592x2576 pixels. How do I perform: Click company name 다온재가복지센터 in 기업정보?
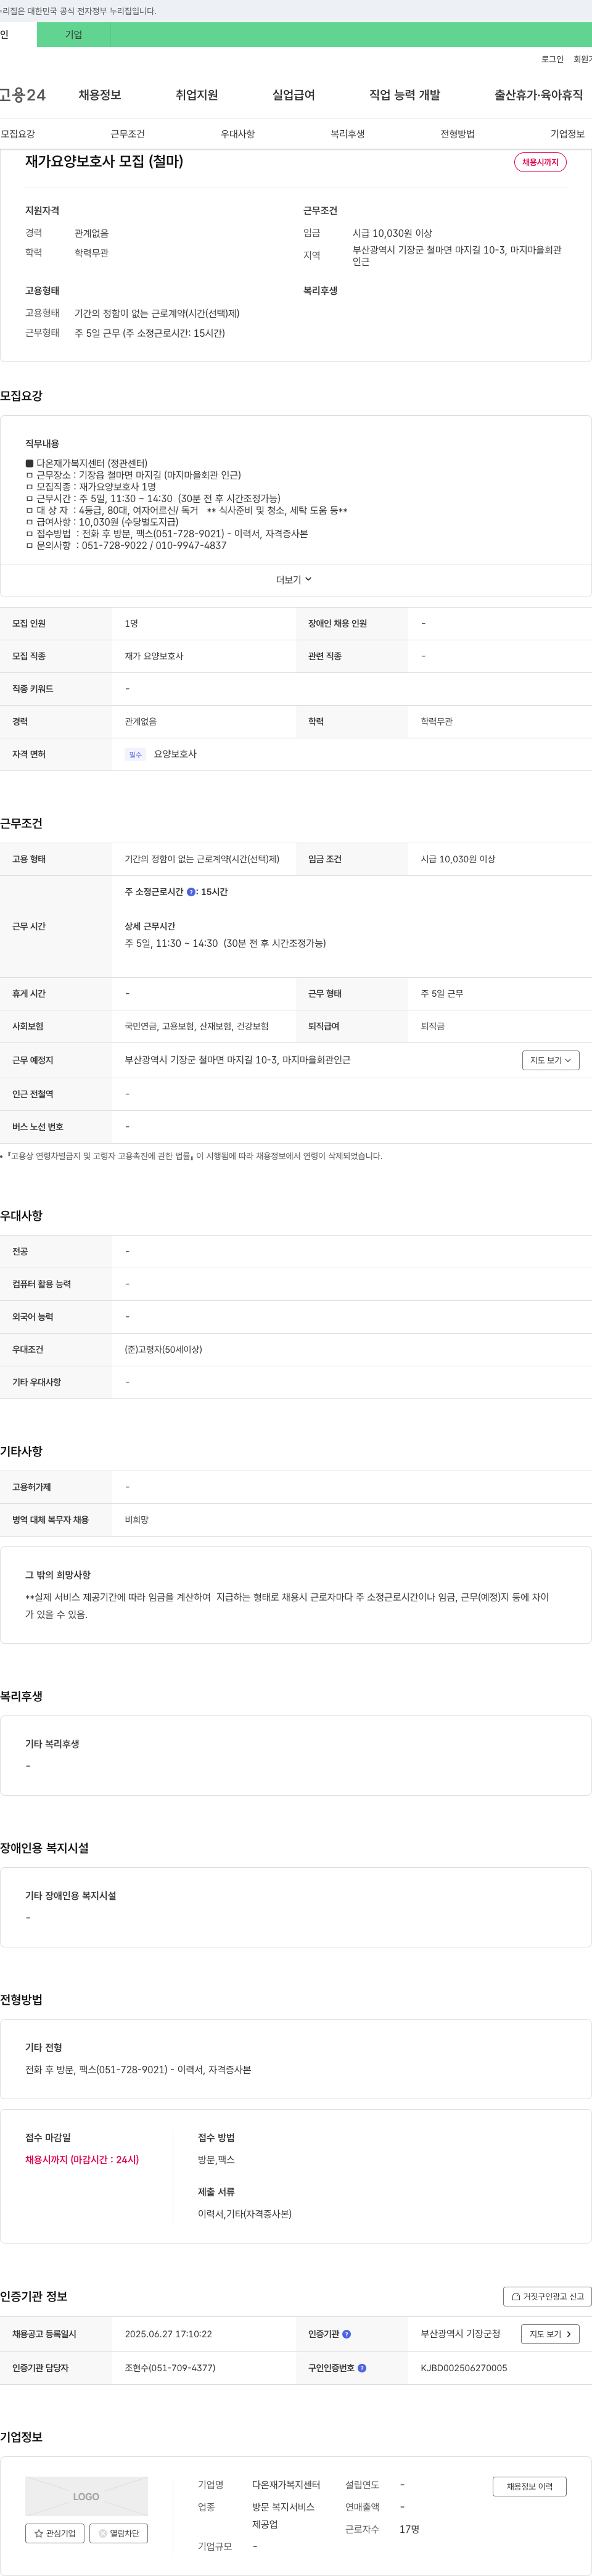[286, 2485]
